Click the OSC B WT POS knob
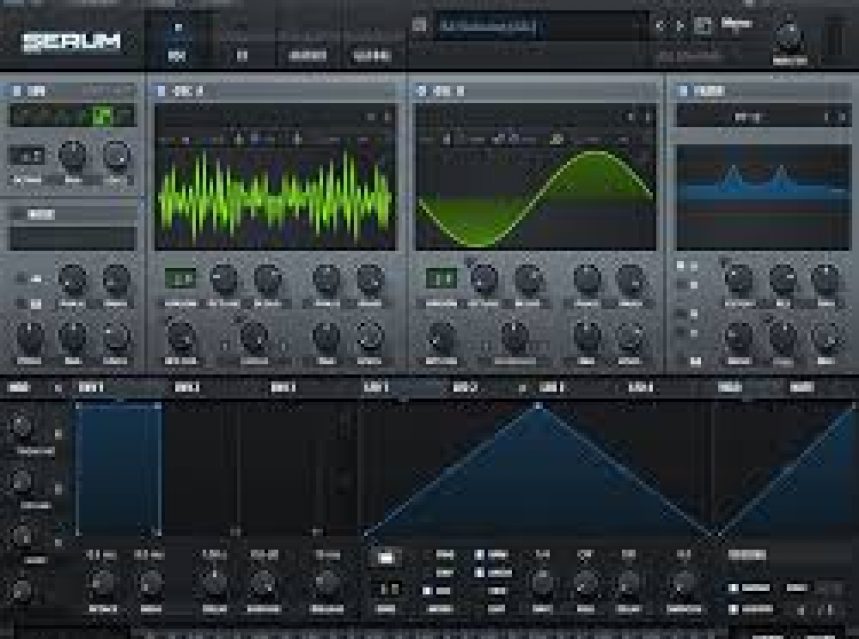This screenshot has width=859, height=639. (x=442, y=336)
